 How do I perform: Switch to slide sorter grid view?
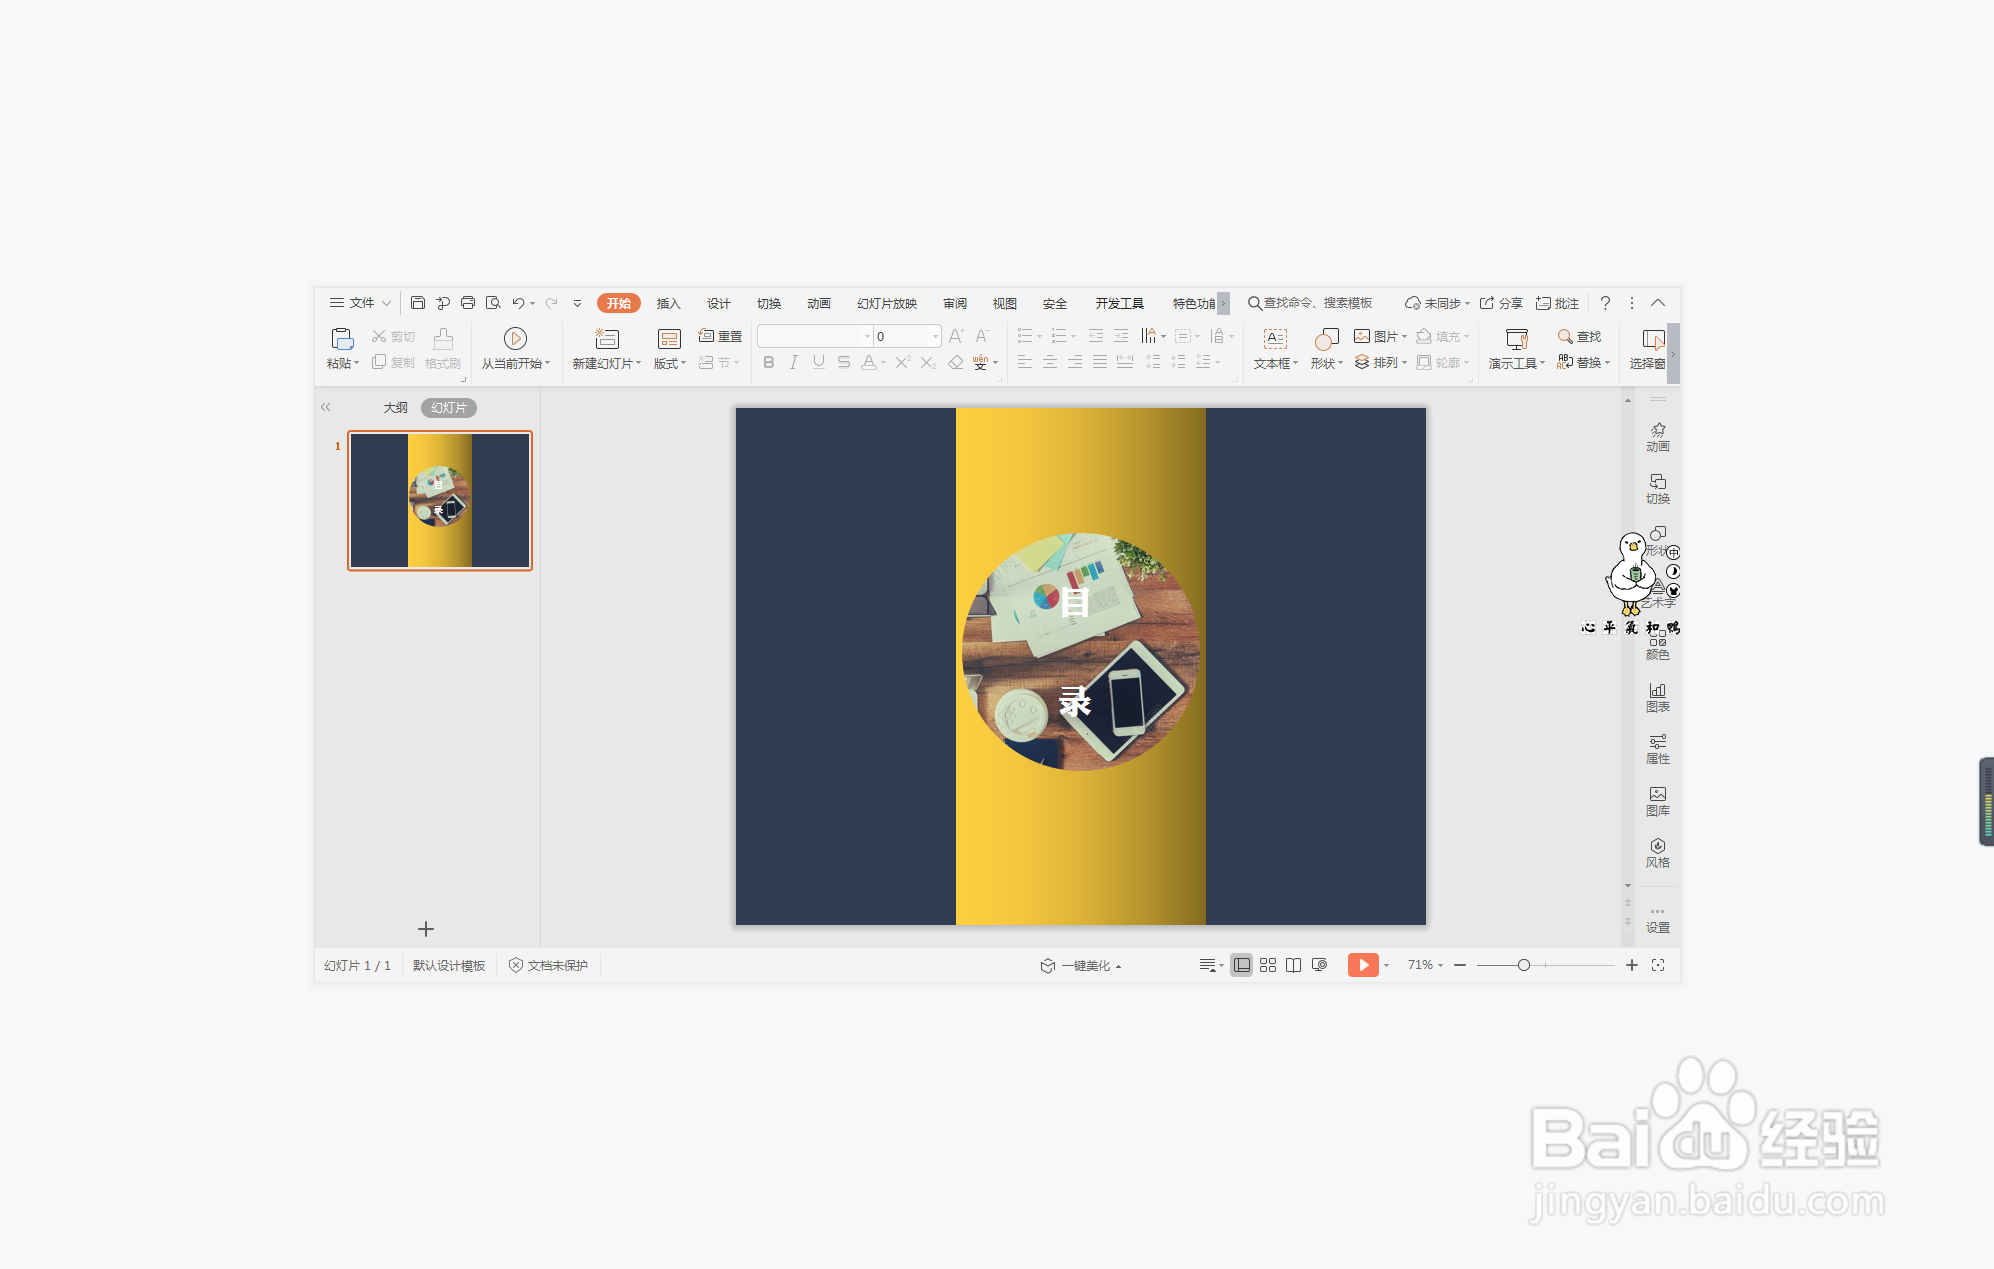[1268, 965]
